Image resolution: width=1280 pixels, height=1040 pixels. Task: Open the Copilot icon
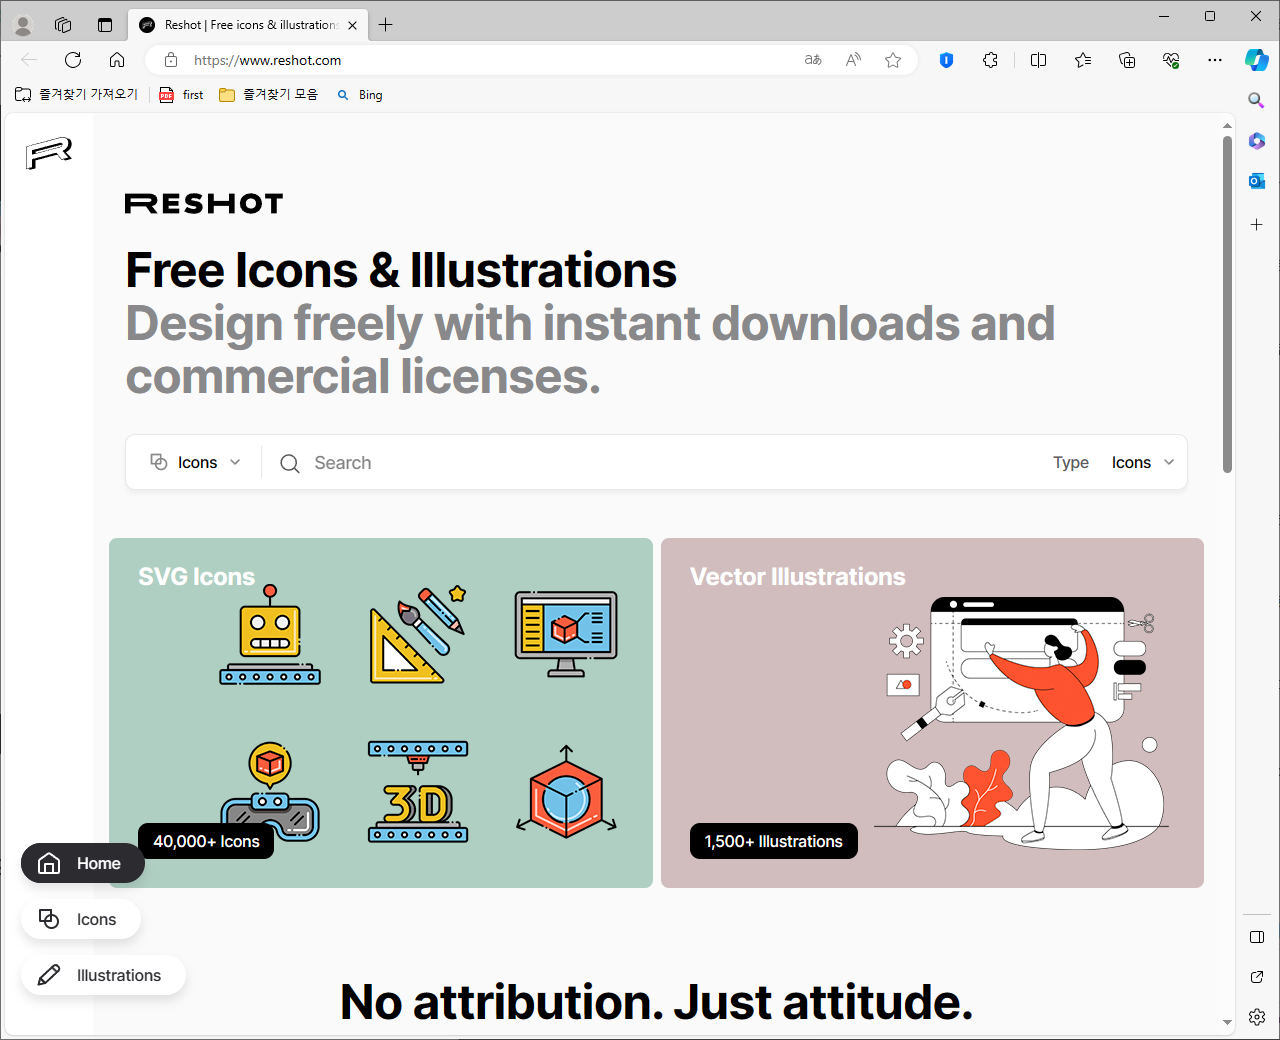(x=1256, y=60)
